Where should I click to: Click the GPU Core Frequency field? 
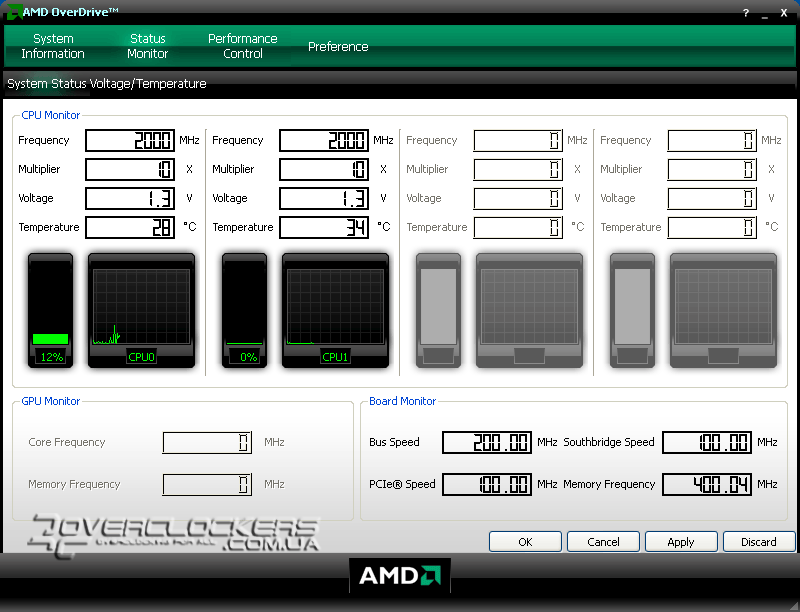coord(207,442)
